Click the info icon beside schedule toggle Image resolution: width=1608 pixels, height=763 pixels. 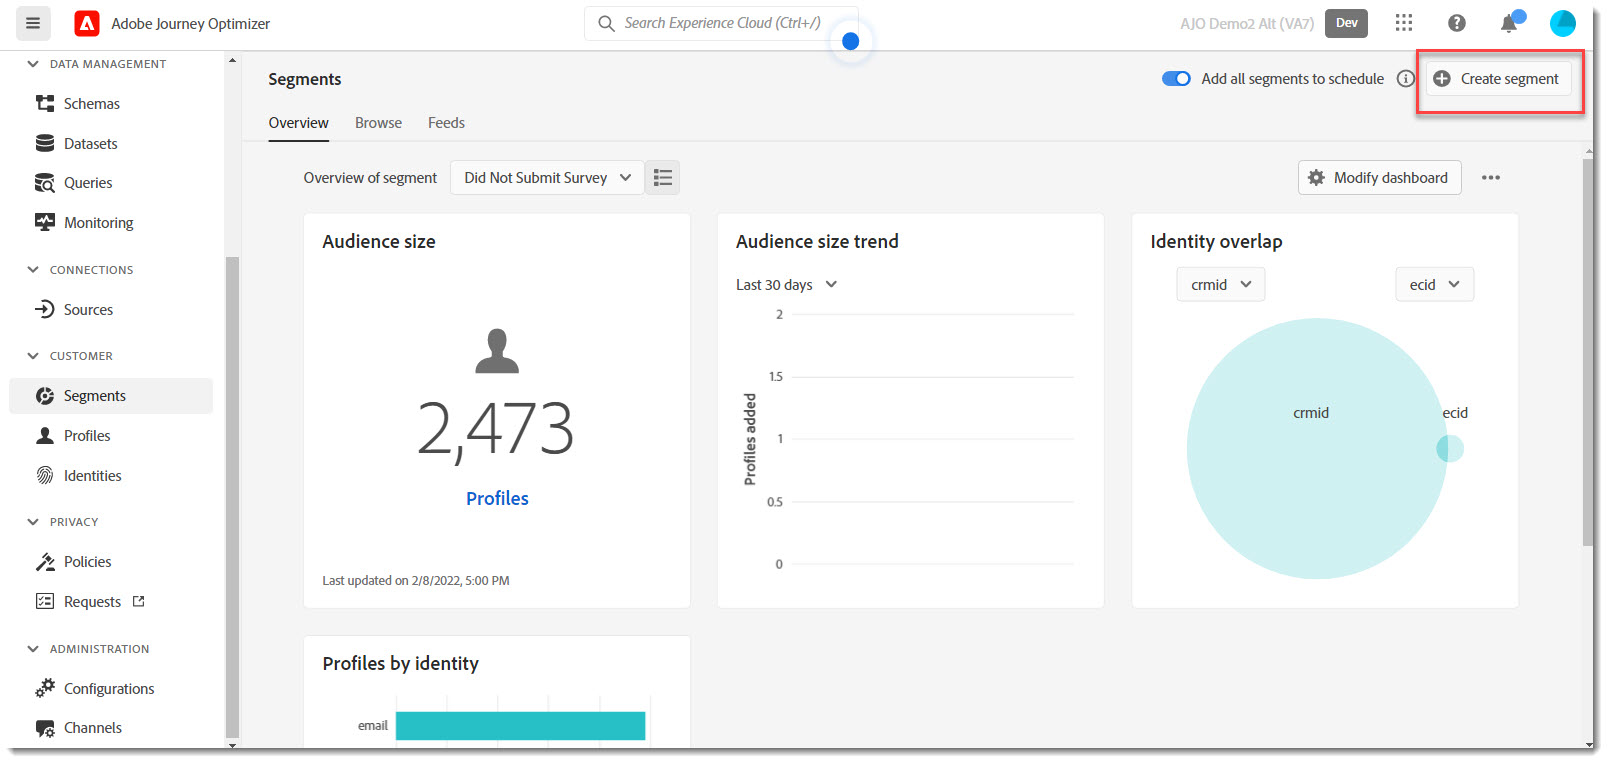point(1406,79)
